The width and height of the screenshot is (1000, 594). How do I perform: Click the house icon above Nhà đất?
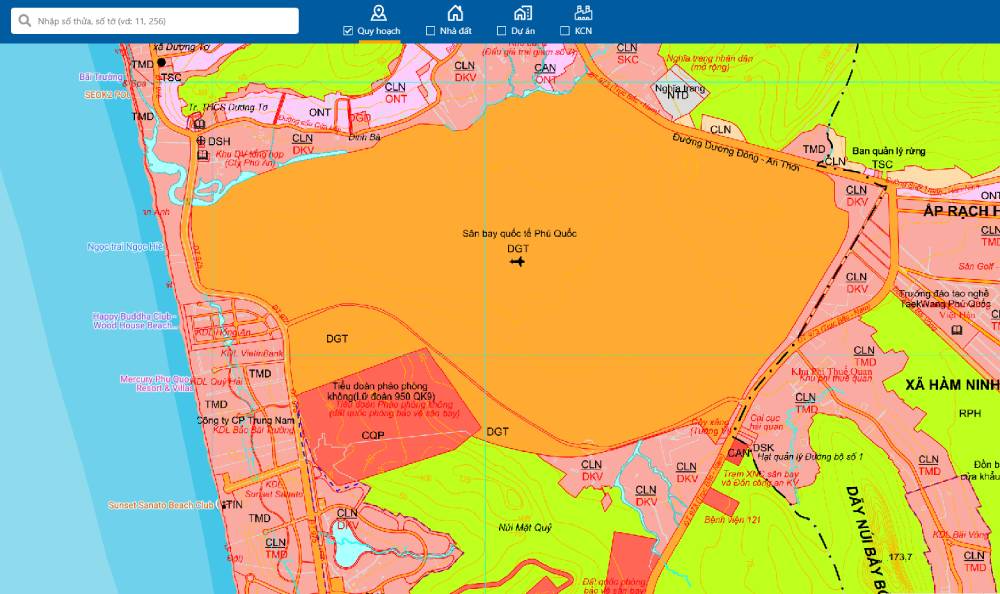tap(455, 12)
